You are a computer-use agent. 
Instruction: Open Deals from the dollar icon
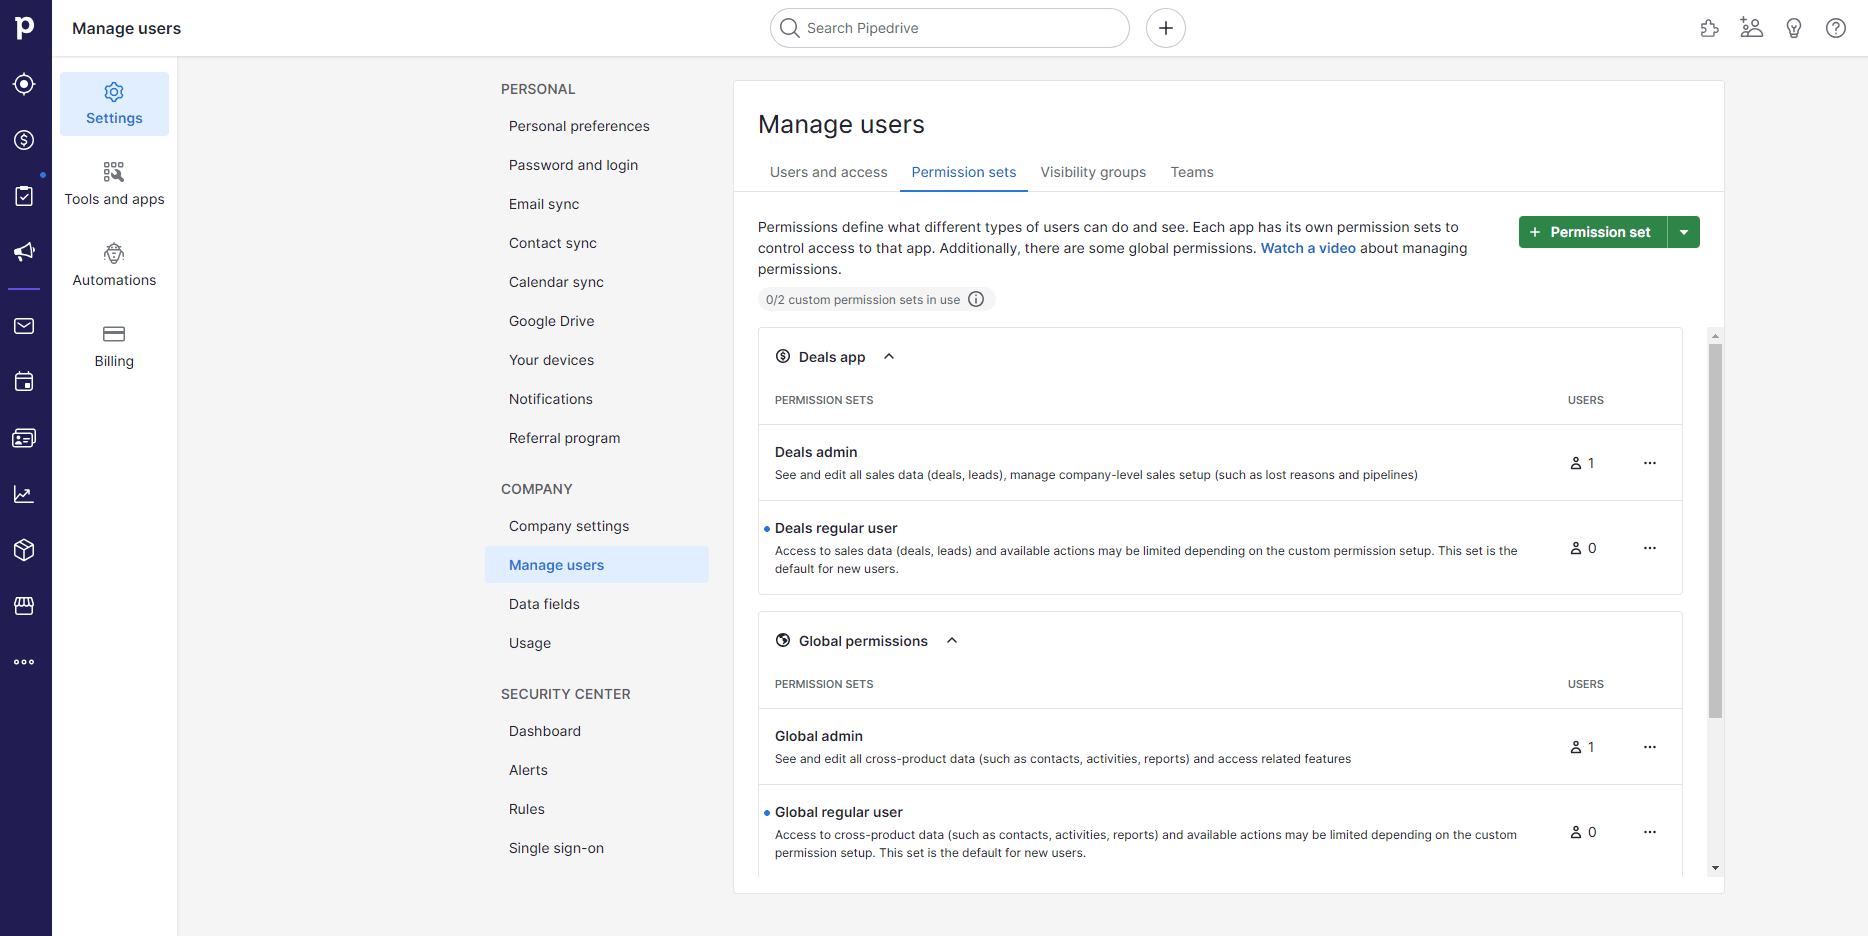click(x=24, y=140)
